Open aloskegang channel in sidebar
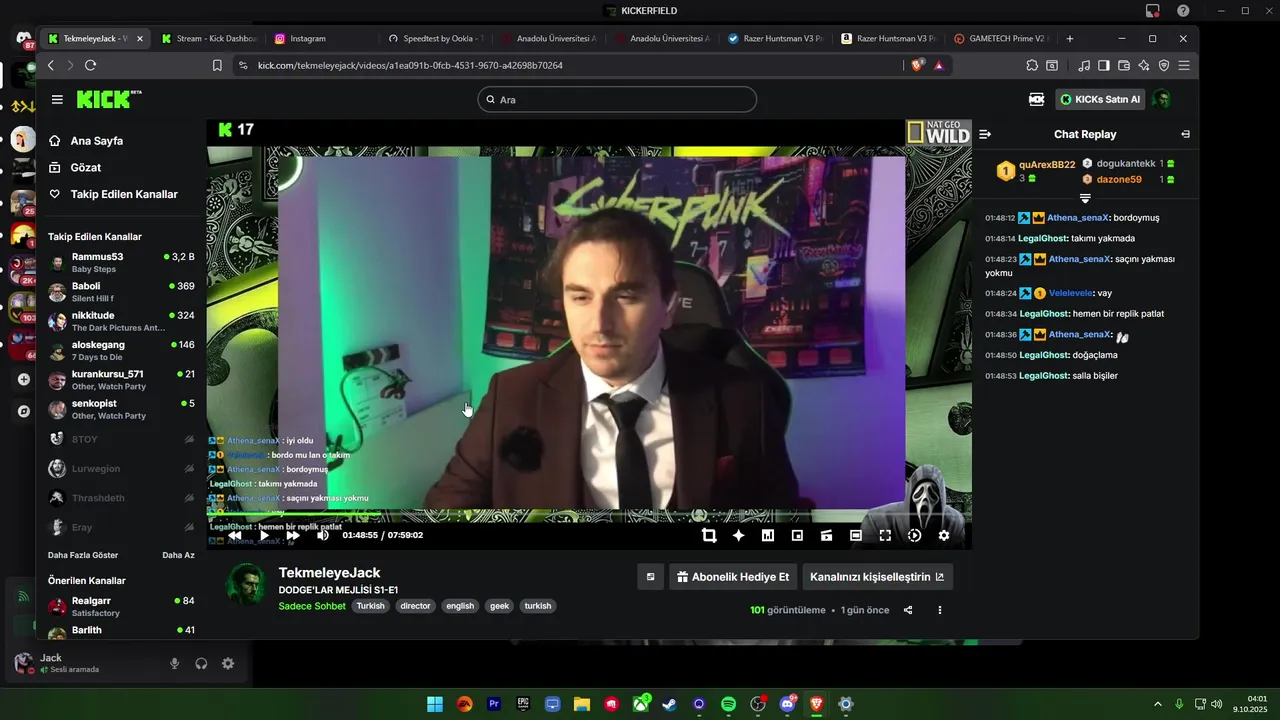This screenshot has height=720, width=1280. pyautogui.click(x=122, y=350)
